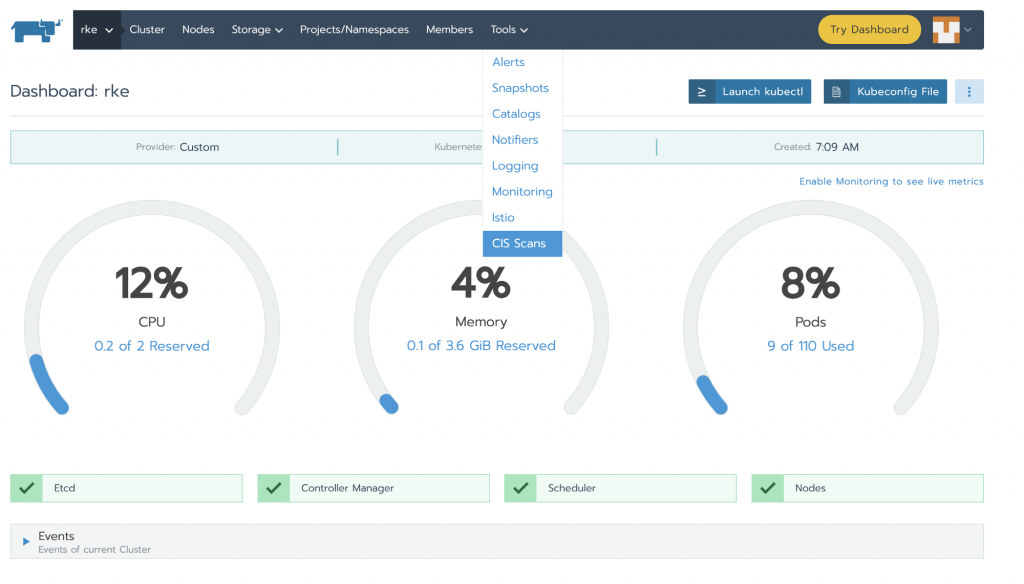Open Projects/Namespaces in the navigation bar

[354, 30]
